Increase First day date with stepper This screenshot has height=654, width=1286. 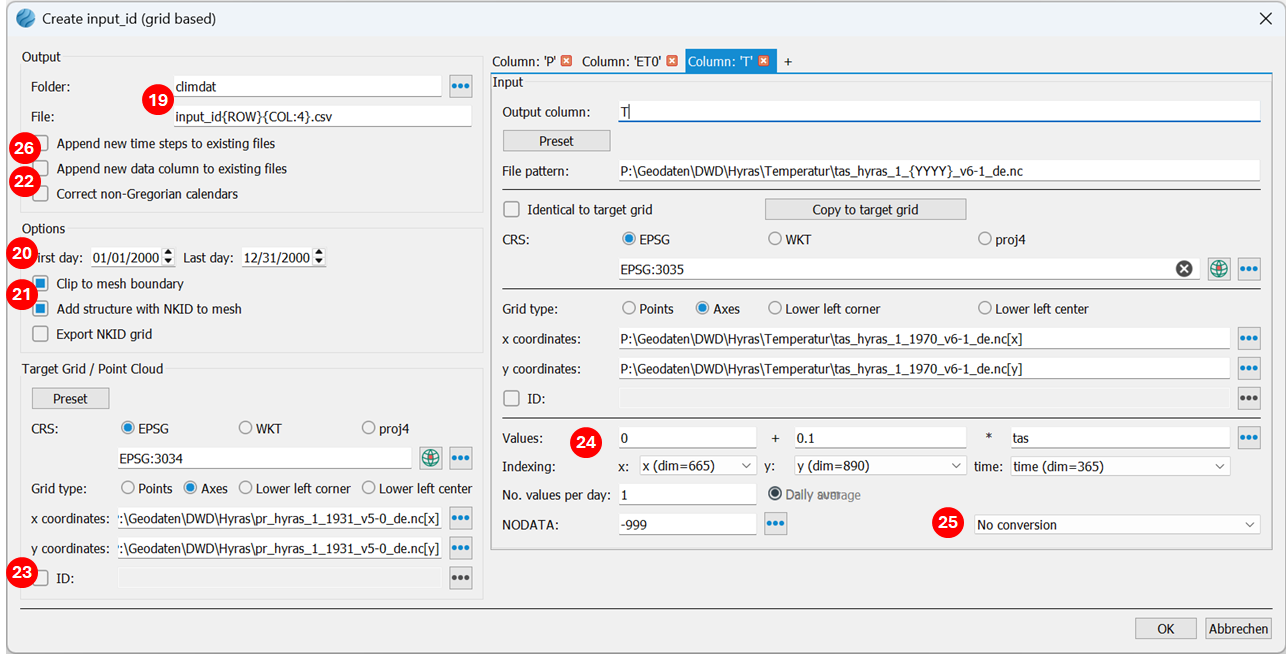pos(168,253)
